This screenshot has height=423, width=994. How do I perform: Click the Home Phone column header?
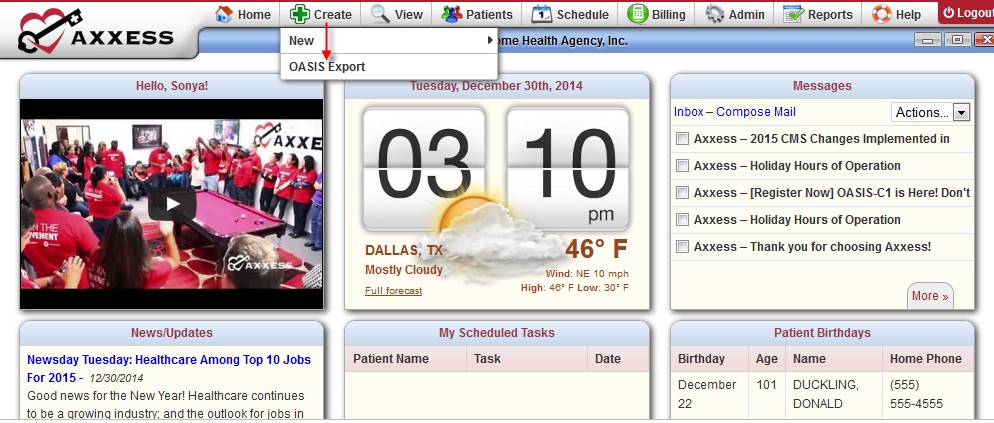926,359
